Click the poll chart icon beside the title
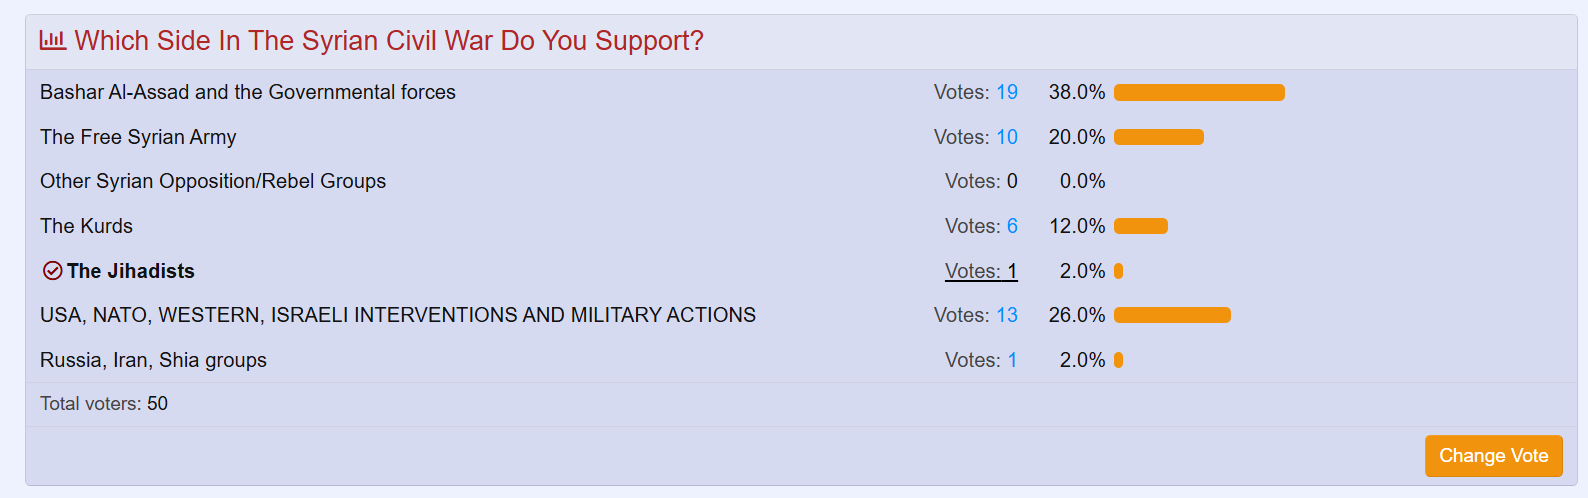The width and height of the screenshot is (1588, 498). (x=53, y=40)
